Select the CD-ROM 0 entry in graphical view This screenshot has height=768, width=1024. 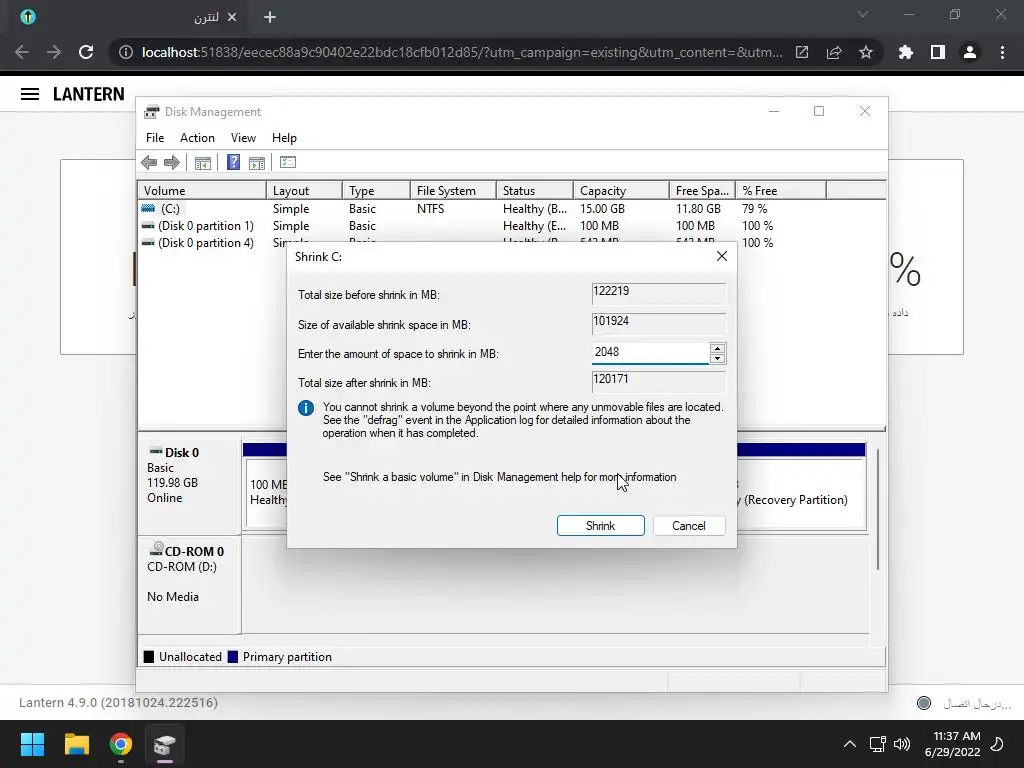pos(189,584)
